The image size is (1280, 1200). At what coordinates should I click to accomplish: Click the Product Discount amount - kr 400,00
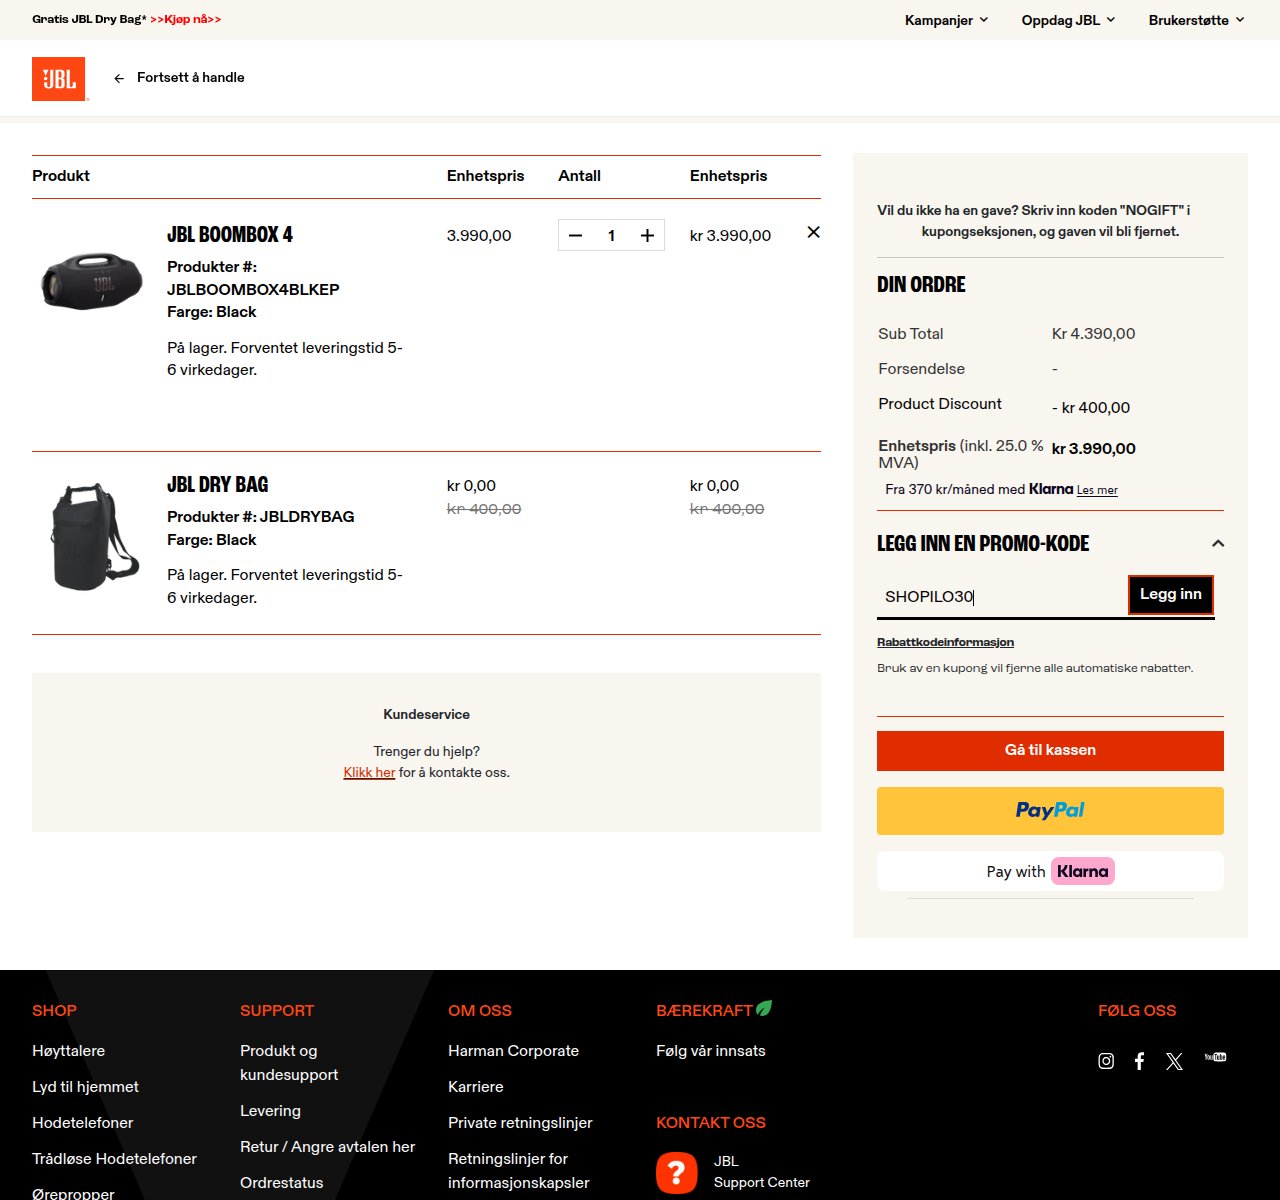click(1091, 407)
